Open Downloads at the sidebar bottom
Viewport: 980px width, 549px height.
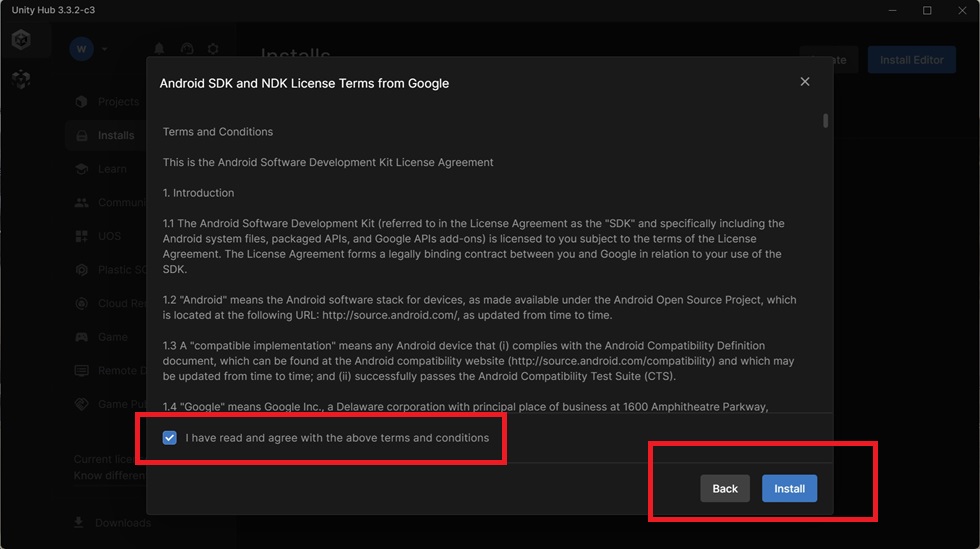(112, 523)
